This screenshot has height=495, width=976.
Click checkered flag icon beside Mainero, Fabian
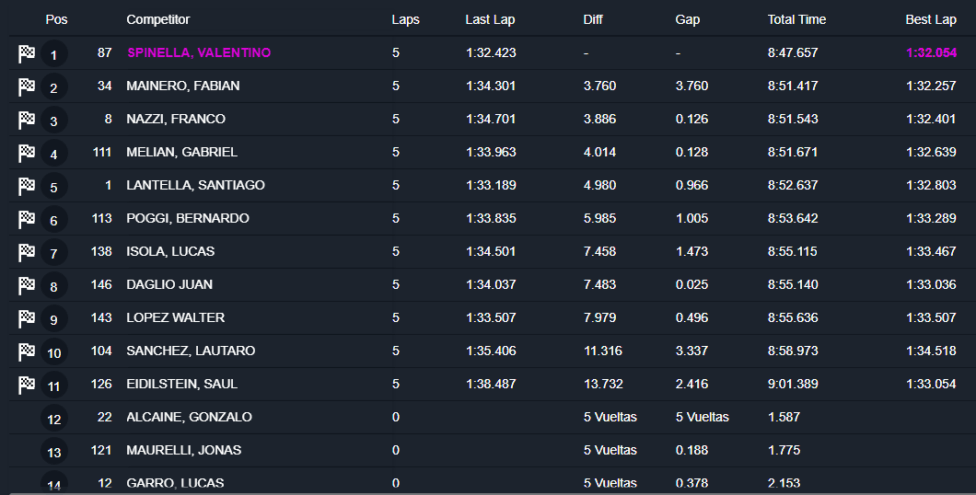click(x=26, y=87)
